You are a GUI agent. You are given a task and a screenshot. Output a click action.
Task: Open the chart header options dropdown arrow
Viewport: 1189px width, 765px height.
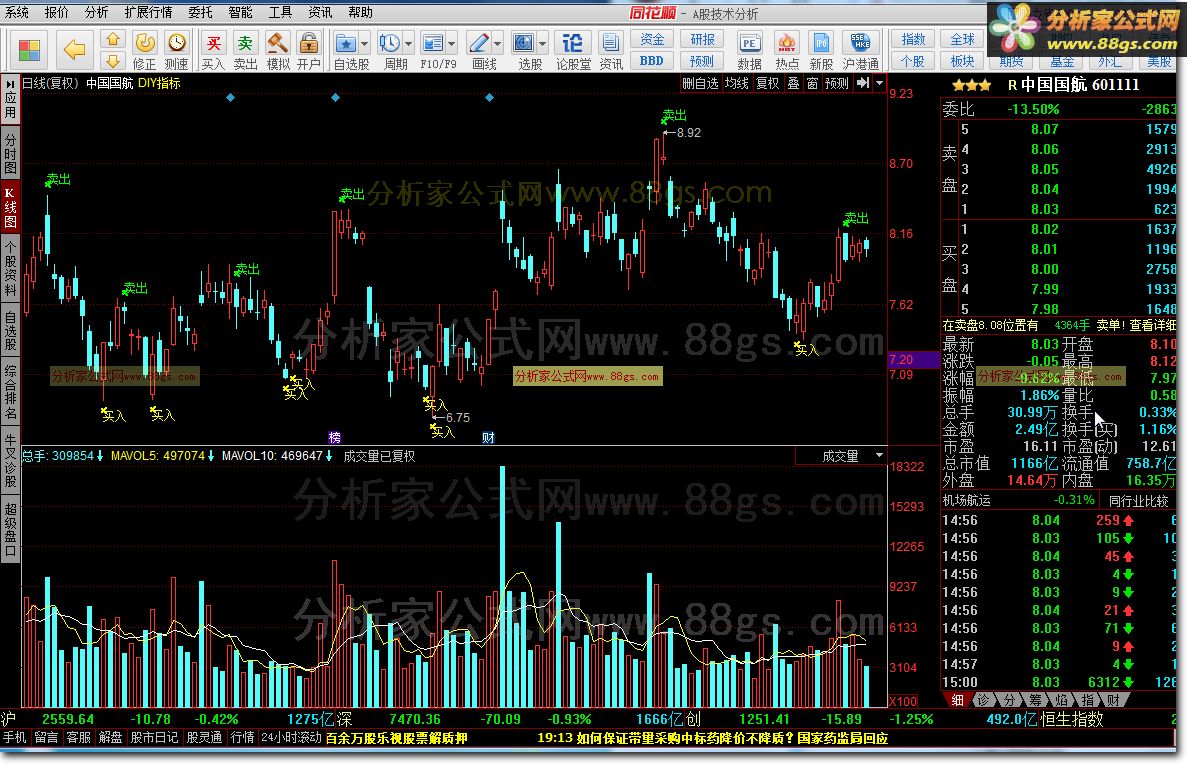point(880,83)
